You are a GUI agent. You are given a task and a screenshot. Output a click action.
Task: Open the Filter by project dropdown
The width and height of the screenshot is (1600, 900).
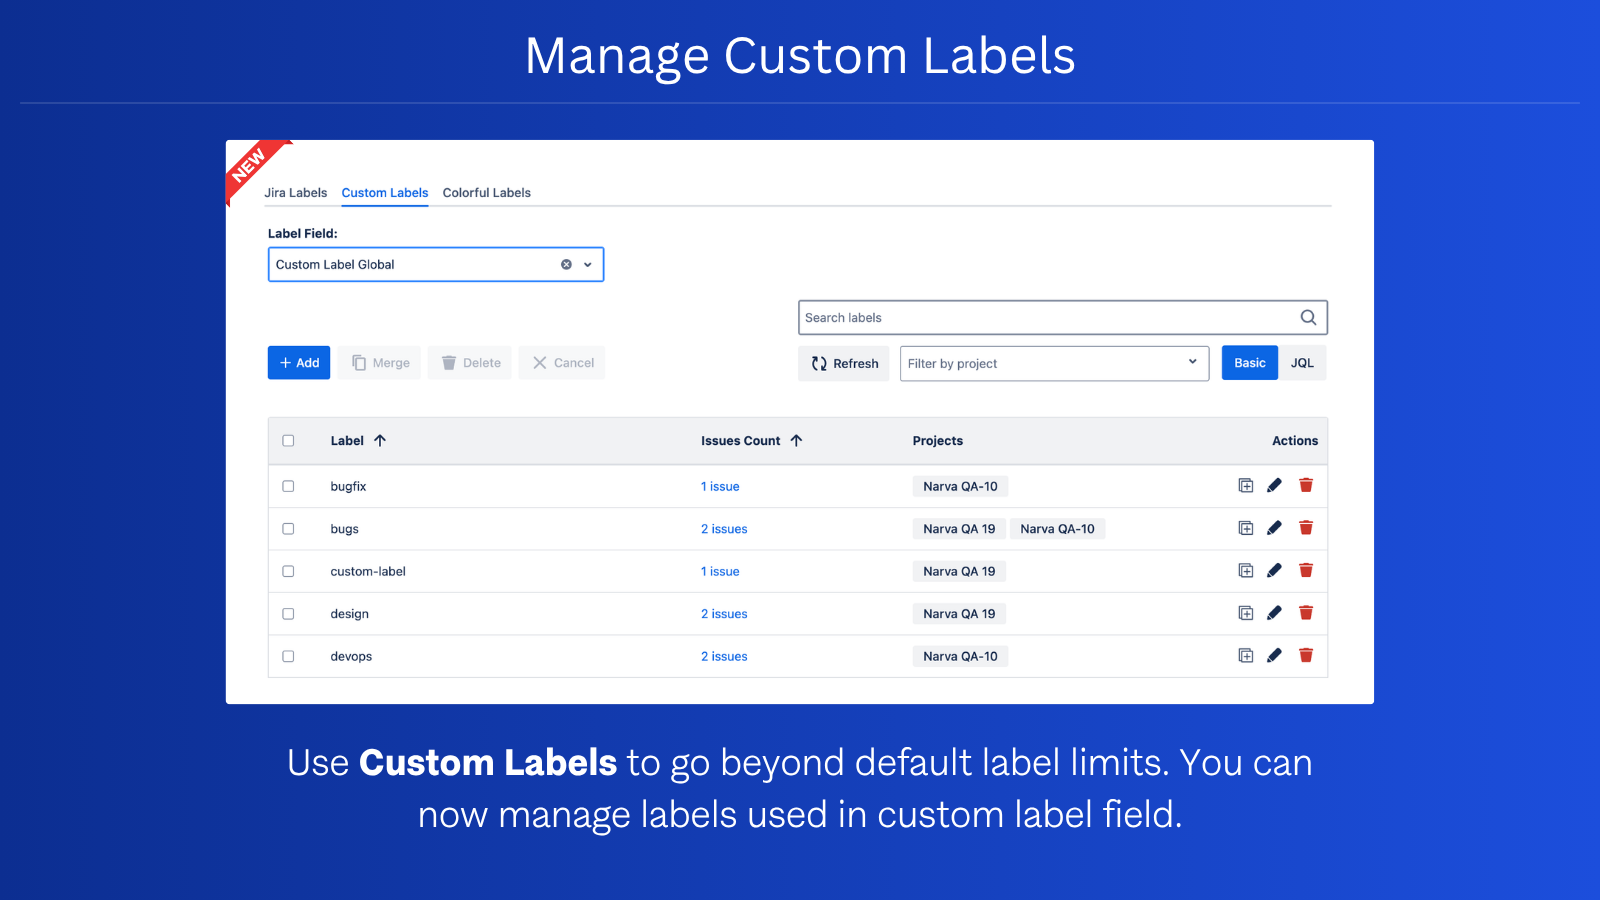click(1054, 363)
